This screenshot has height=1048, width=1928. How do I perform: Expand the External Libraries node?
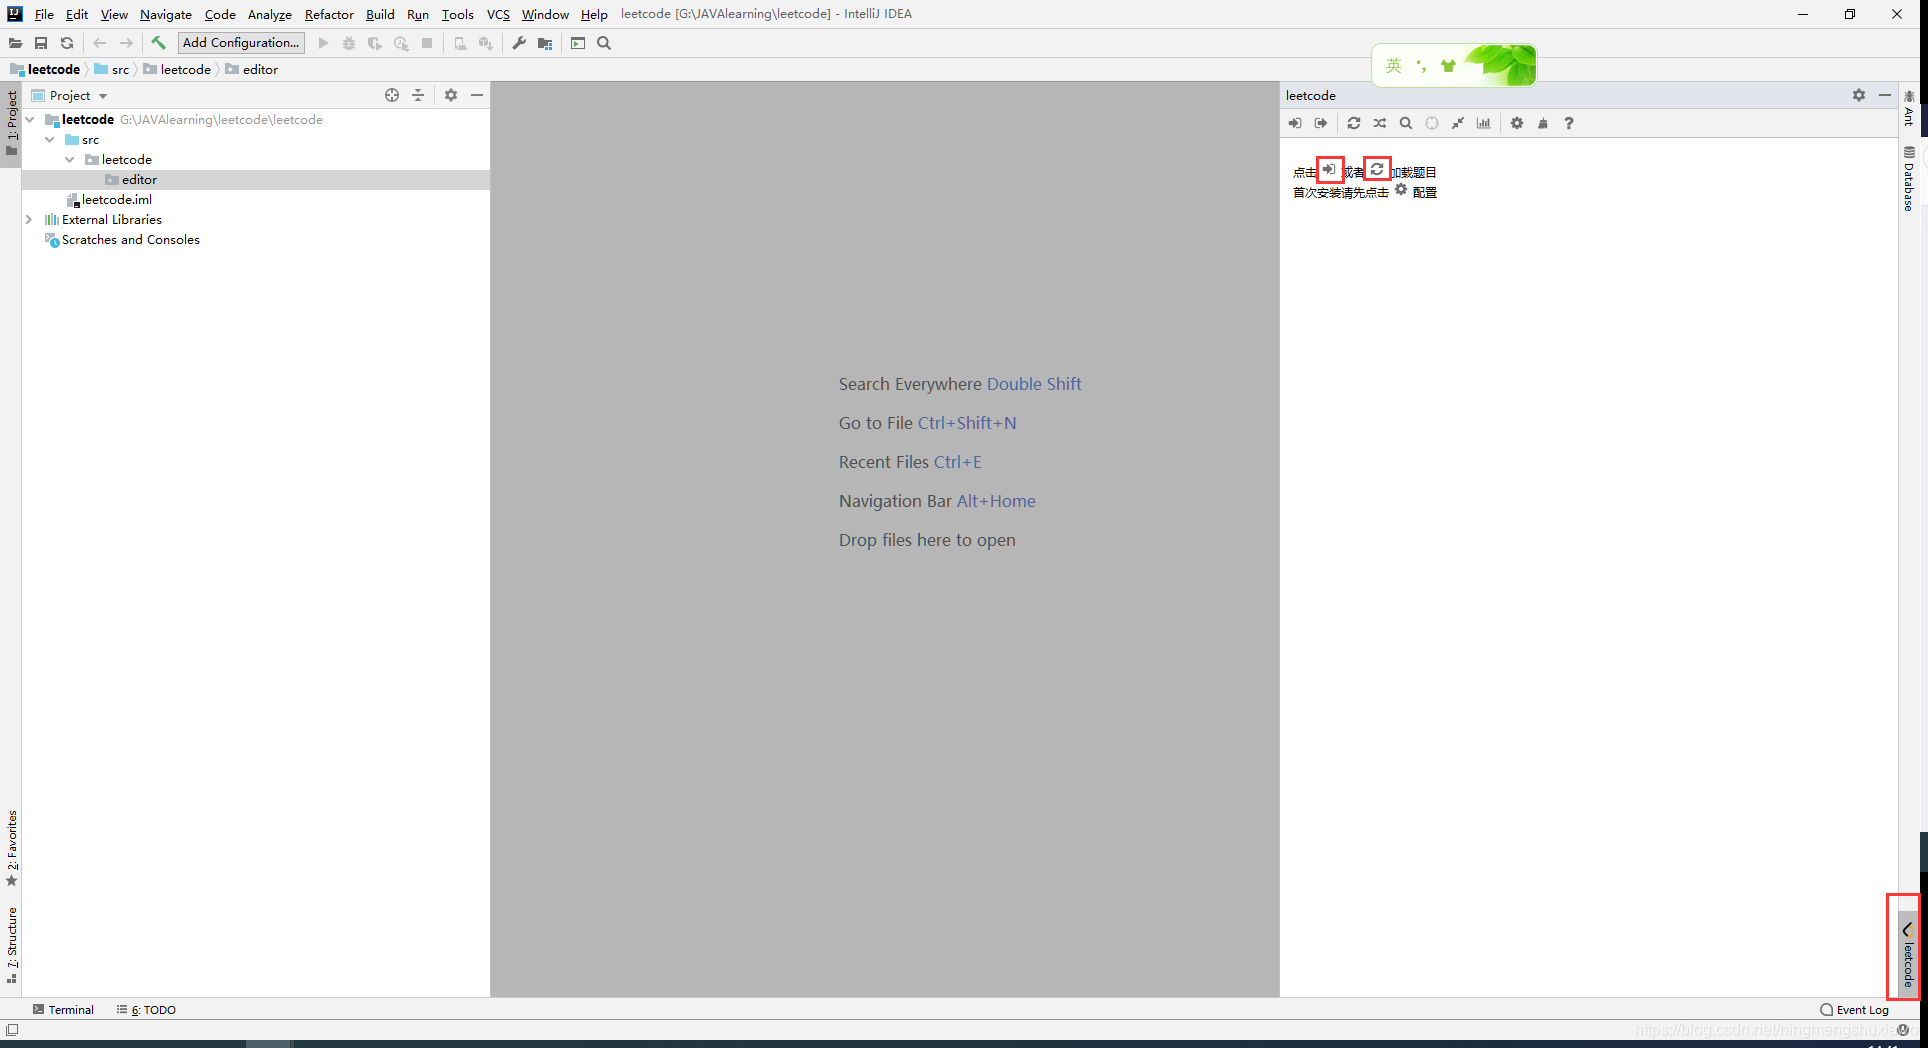click(29, 220)
